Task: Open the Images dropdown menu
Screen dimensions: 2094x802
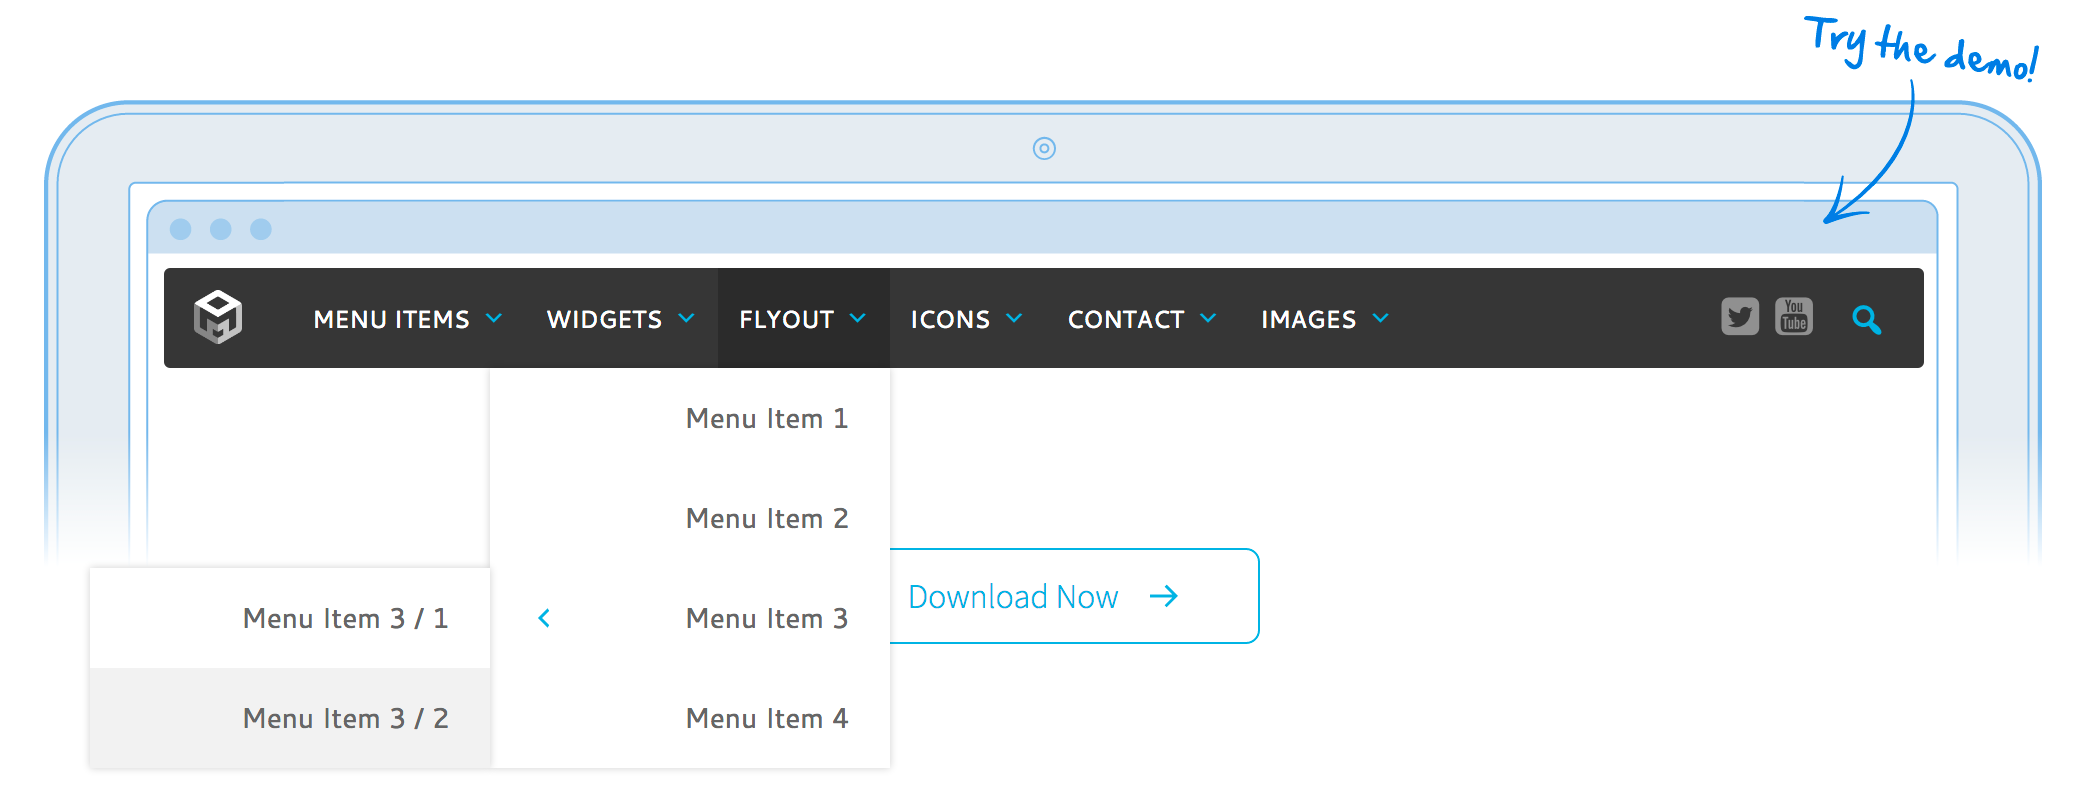Action: point(1324,319)
